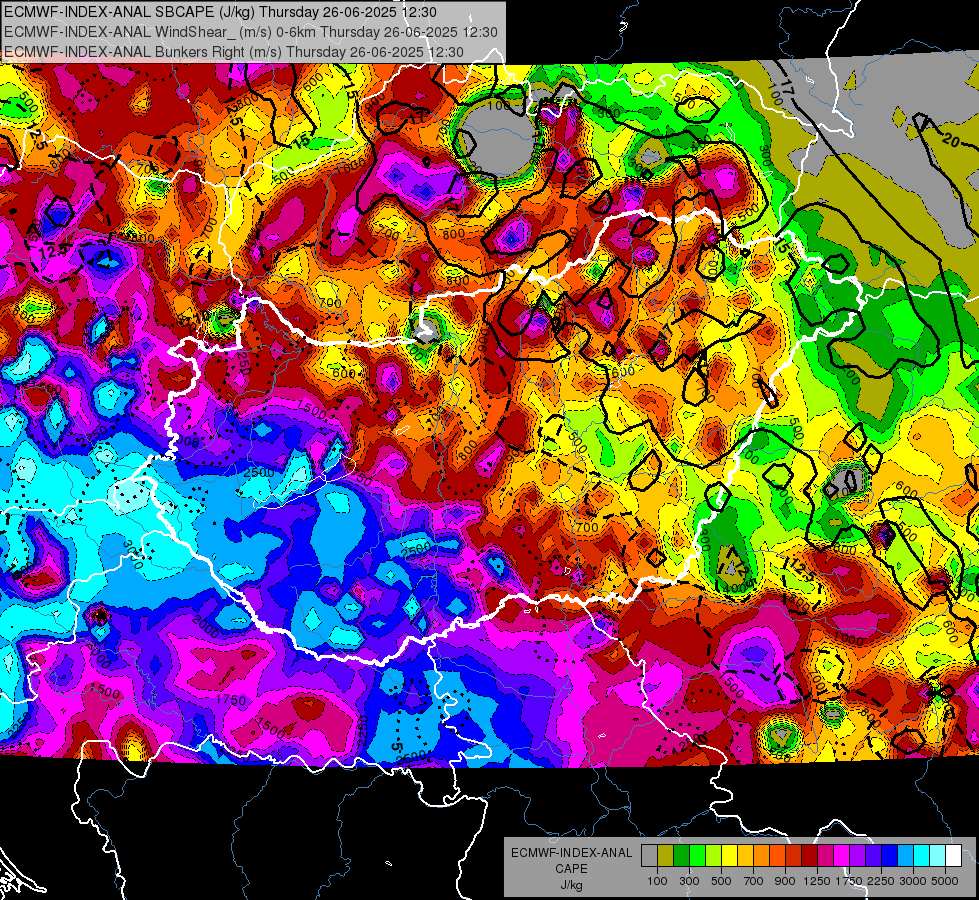The image size is (979, 900).
Task: Select the bright magenta swatch left of 1750
Action: (842, 855)
